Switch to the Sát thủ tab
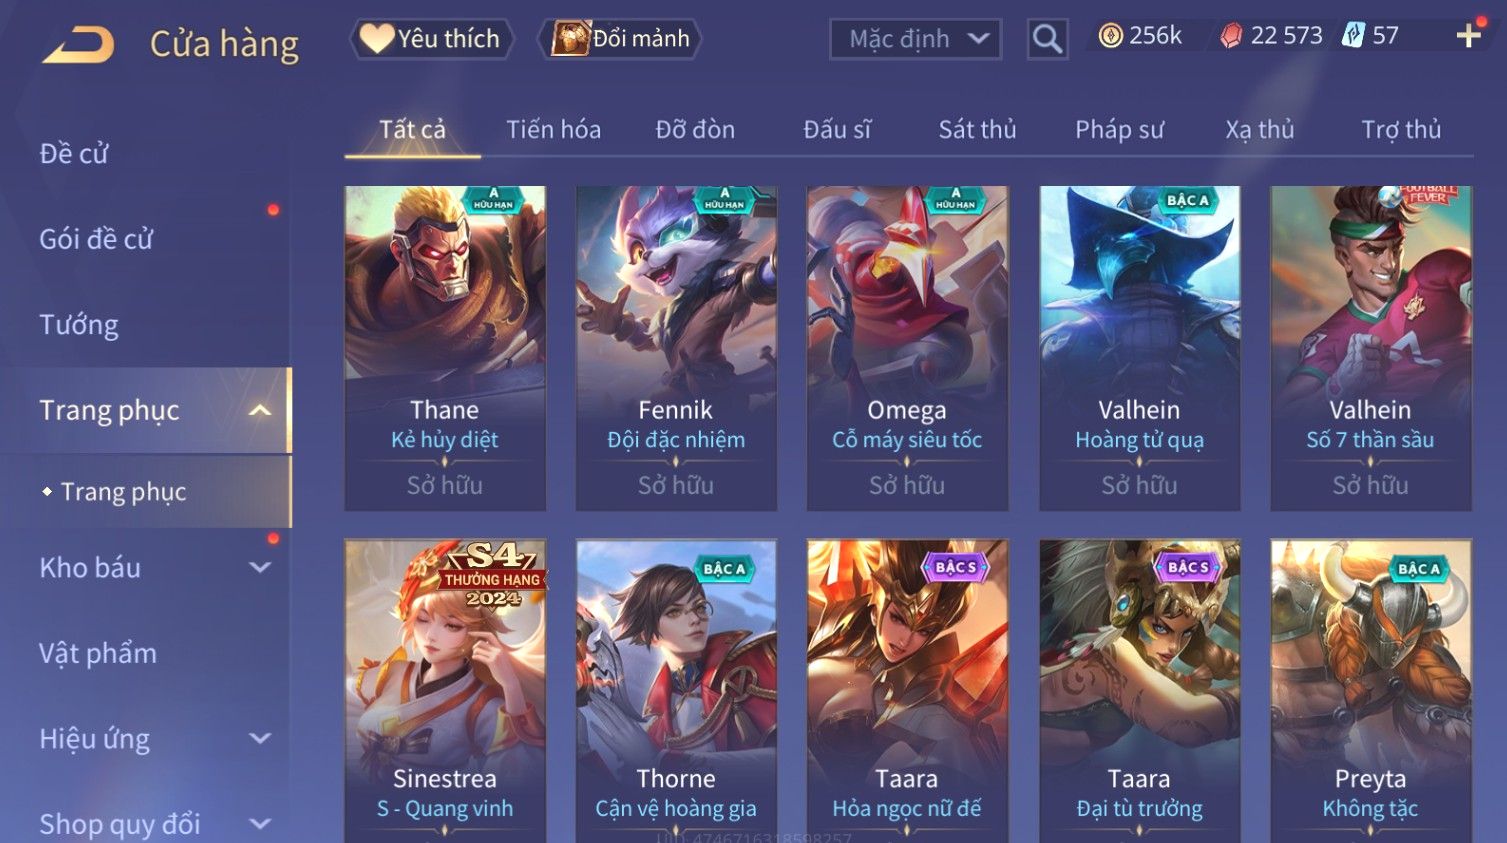Screen dimensions: 1507x843 pyautogui.click(x=977, y=129)
